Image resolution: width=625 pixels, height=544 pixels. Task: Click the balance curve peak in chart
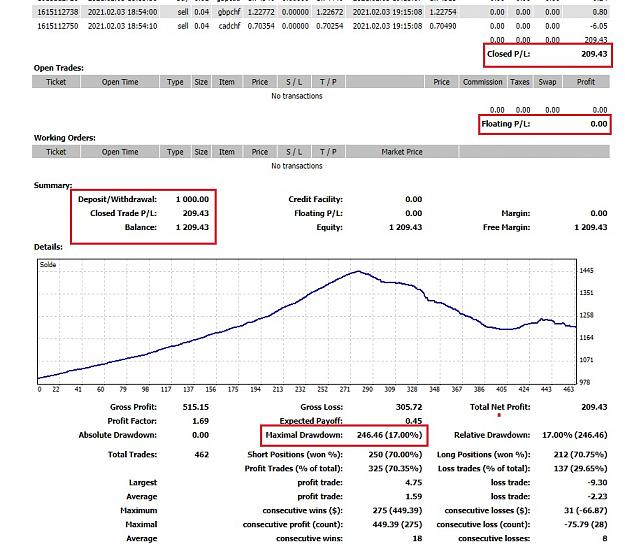[x=358, y=271]
